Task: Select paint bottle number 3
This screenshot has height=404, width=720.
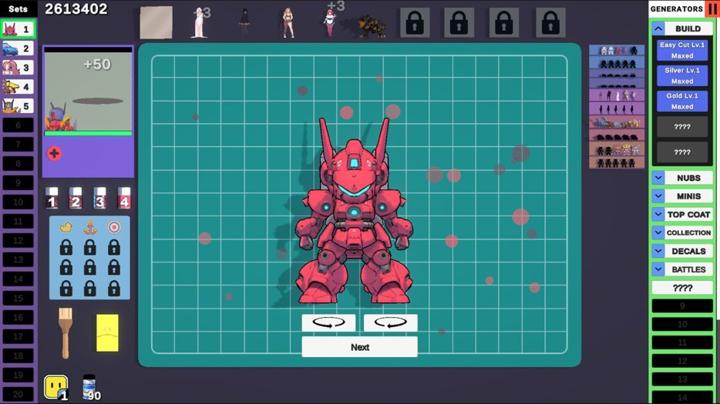Action: (x=100, y=198)
